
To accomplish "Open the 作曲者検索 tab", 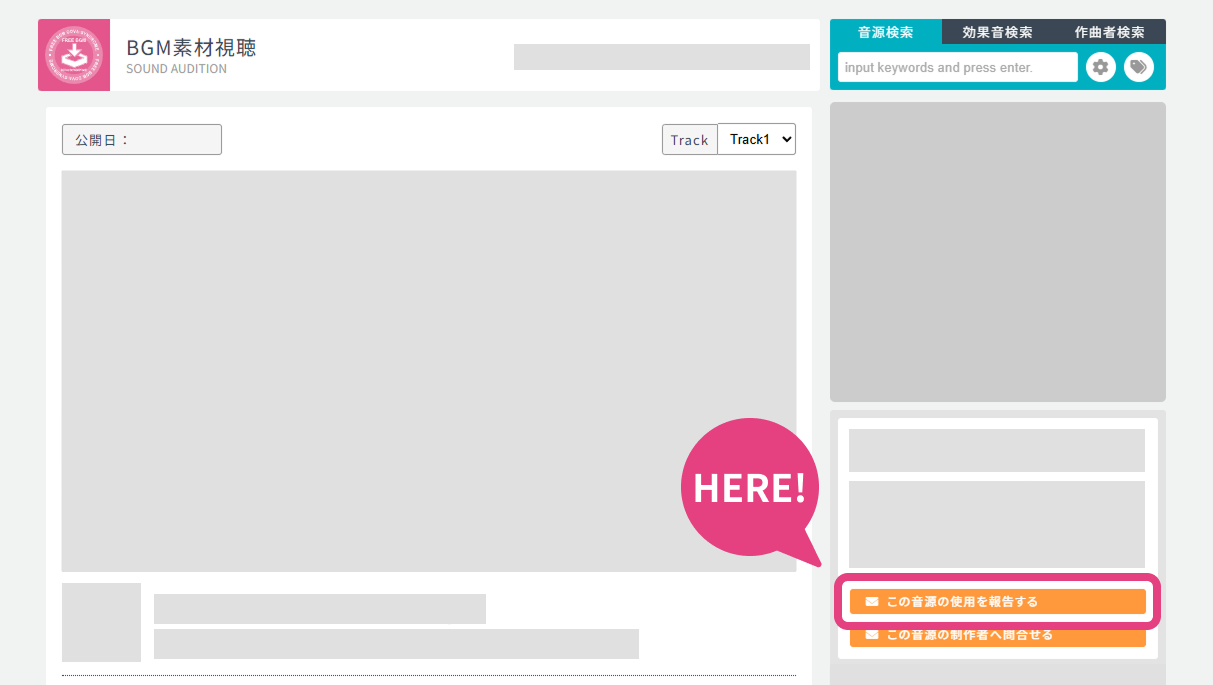I will click(1109, 32).
